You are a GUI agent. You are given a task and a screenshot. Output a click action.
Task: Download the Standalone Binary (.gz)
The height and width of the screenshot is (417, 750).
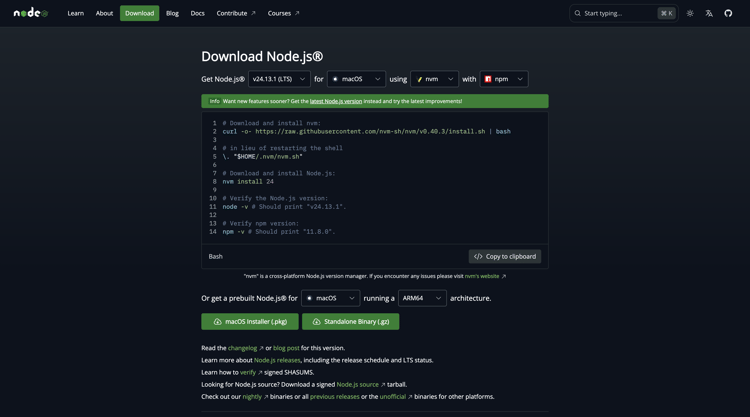tap(351, 321)
